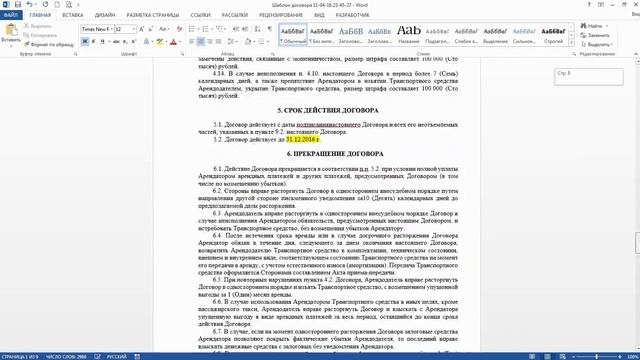The image size is (640, 360).
Task: Switch to the ВСТАВКА tab
Action: pos(73,15)
